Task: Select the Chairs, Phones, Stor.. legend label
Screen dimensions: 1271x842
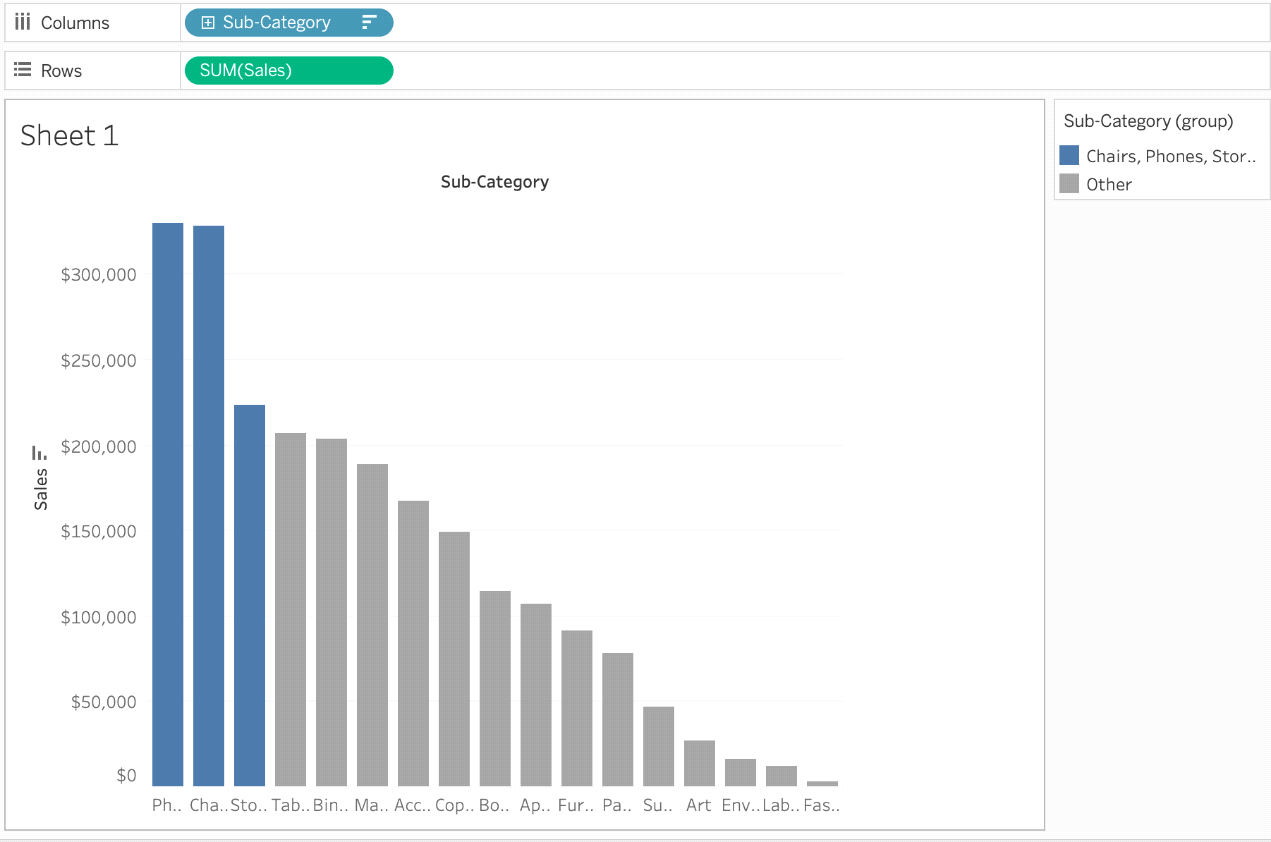Action: coord(1171,156)
